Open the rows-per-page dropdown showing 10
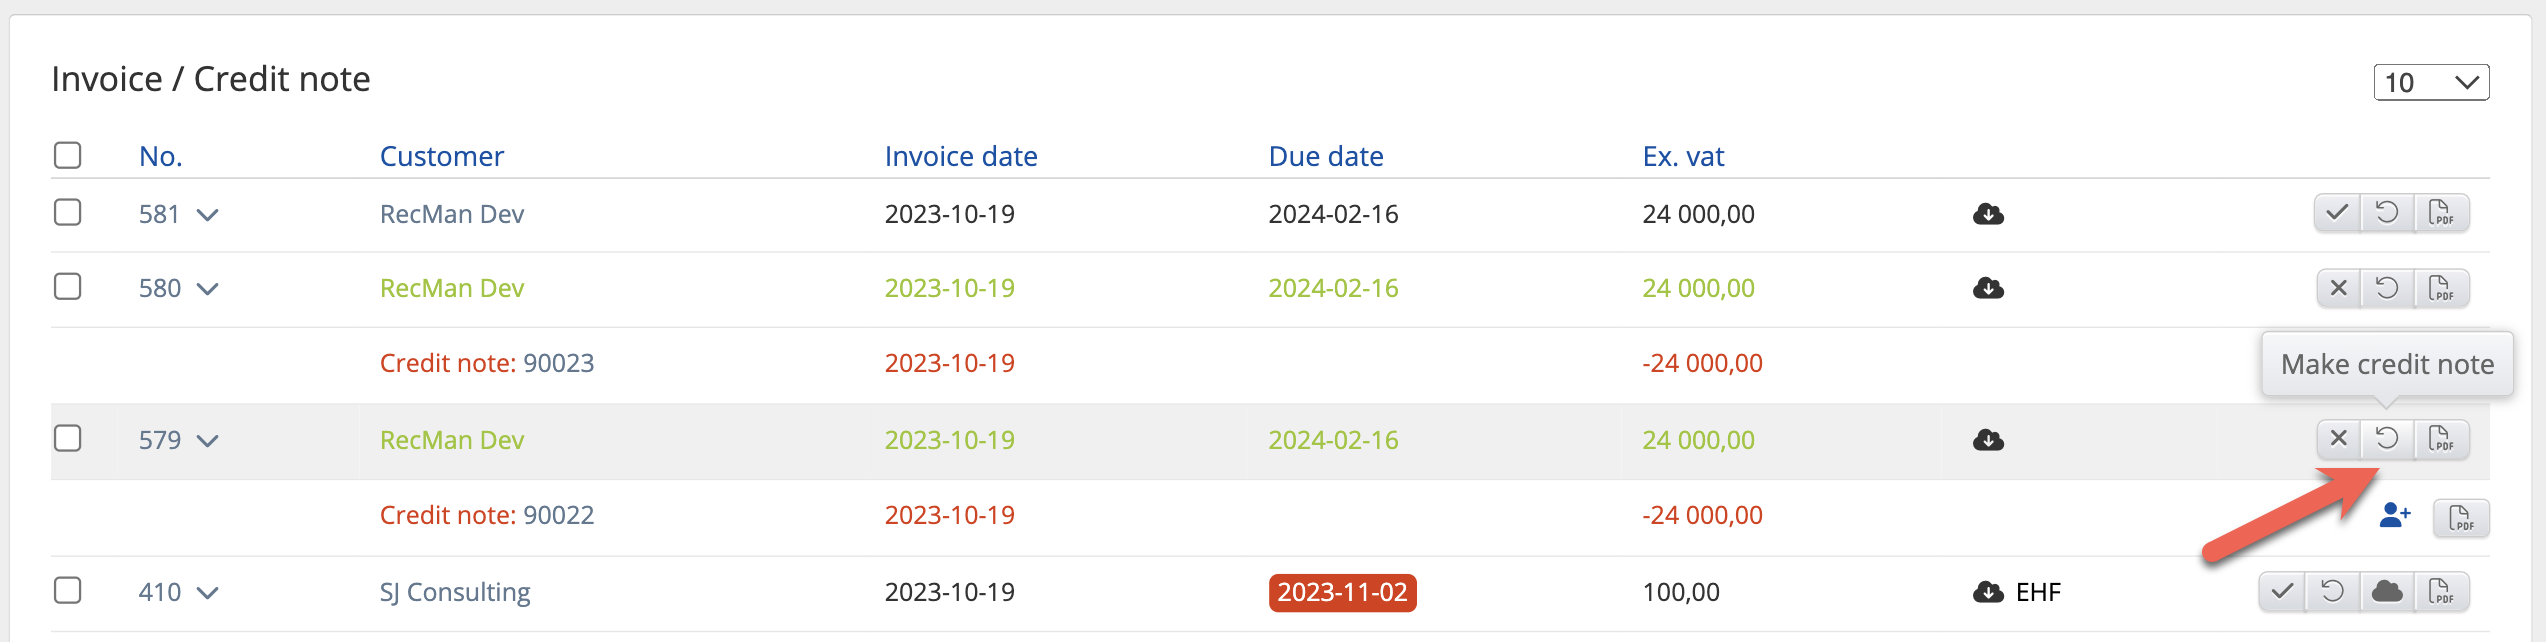The height and width of the screenshot is (642, 2546). [2431, 82]
